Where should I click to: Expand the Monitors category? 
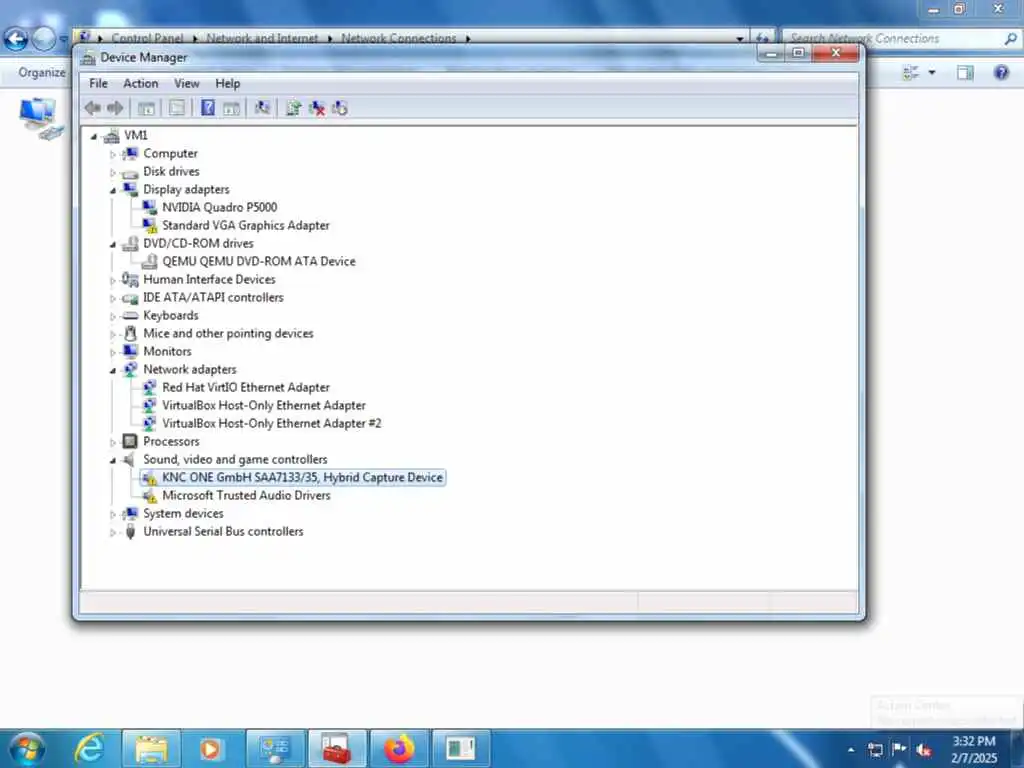(112, 353)
